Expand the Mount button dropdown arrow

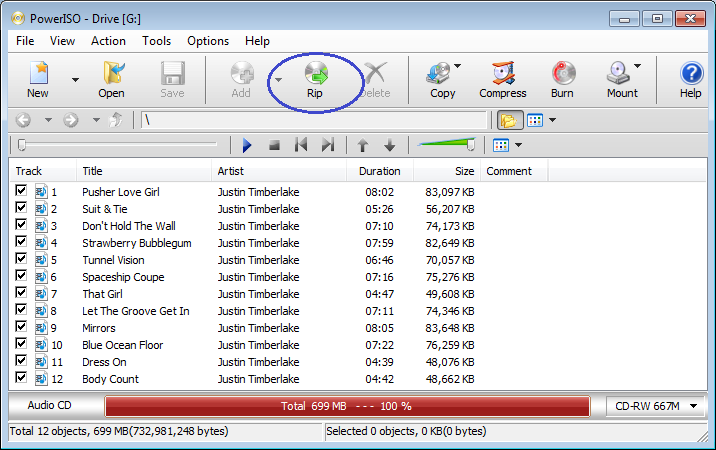[637, 66]
